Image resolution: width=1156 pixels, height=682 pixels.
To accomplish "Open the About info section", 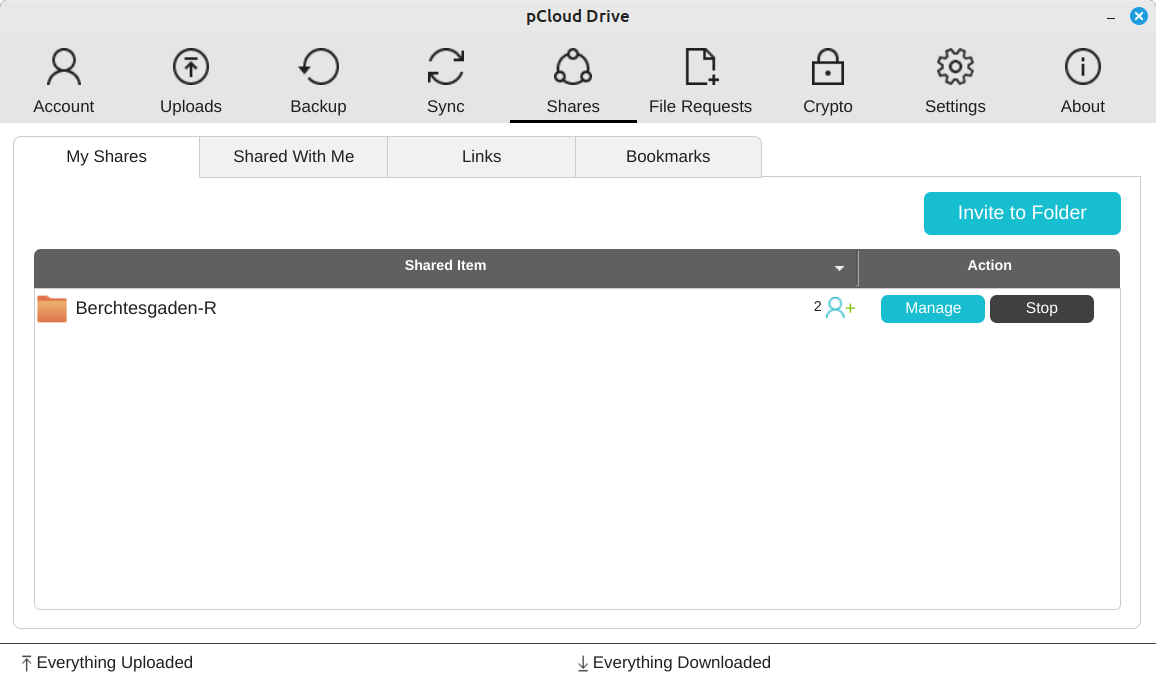I will tap(1082, 81).
